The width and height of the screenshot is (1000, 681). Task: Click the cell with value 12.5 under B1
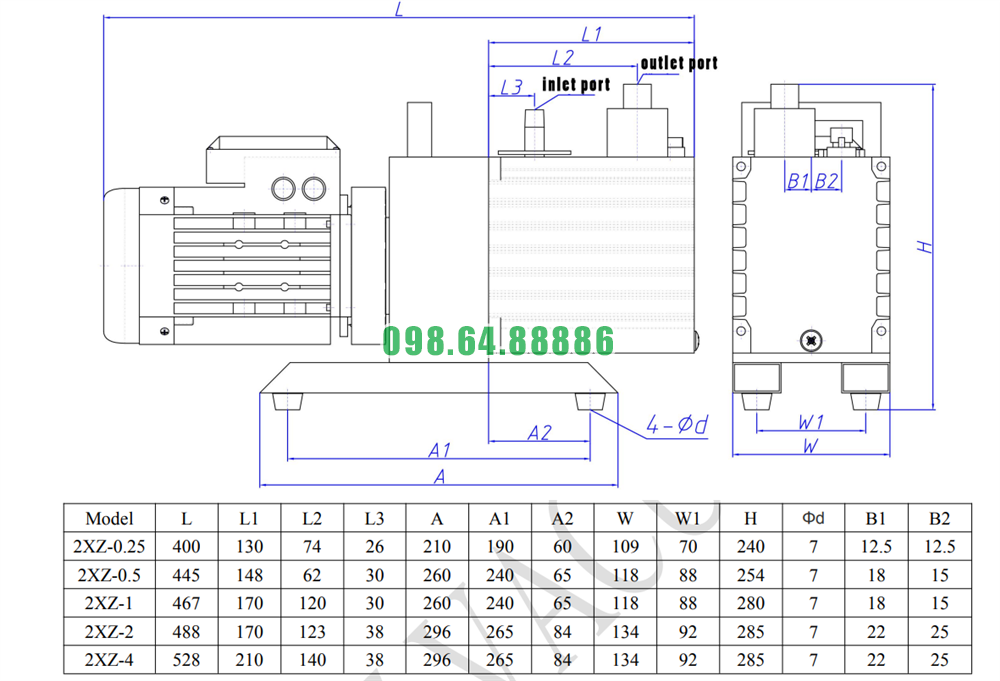point(876,546)
